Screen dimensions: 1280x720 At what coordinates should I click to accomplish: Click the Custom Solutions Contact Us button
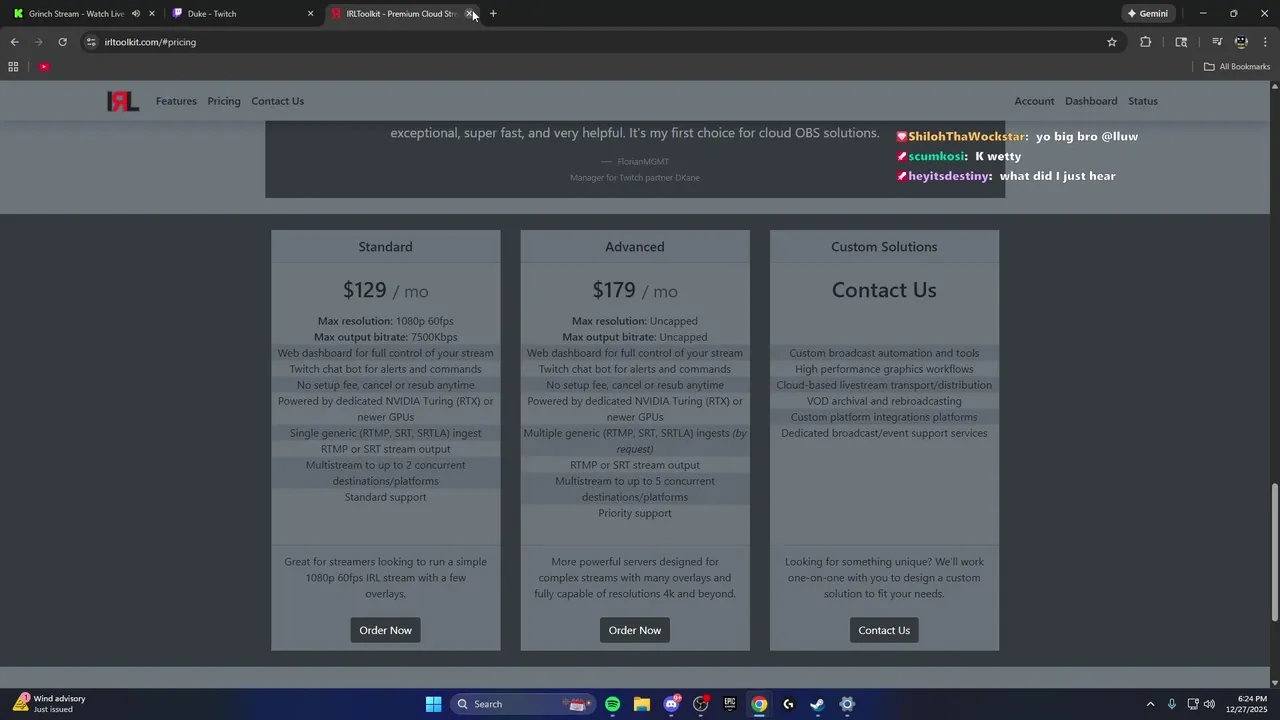pos(884,630)
